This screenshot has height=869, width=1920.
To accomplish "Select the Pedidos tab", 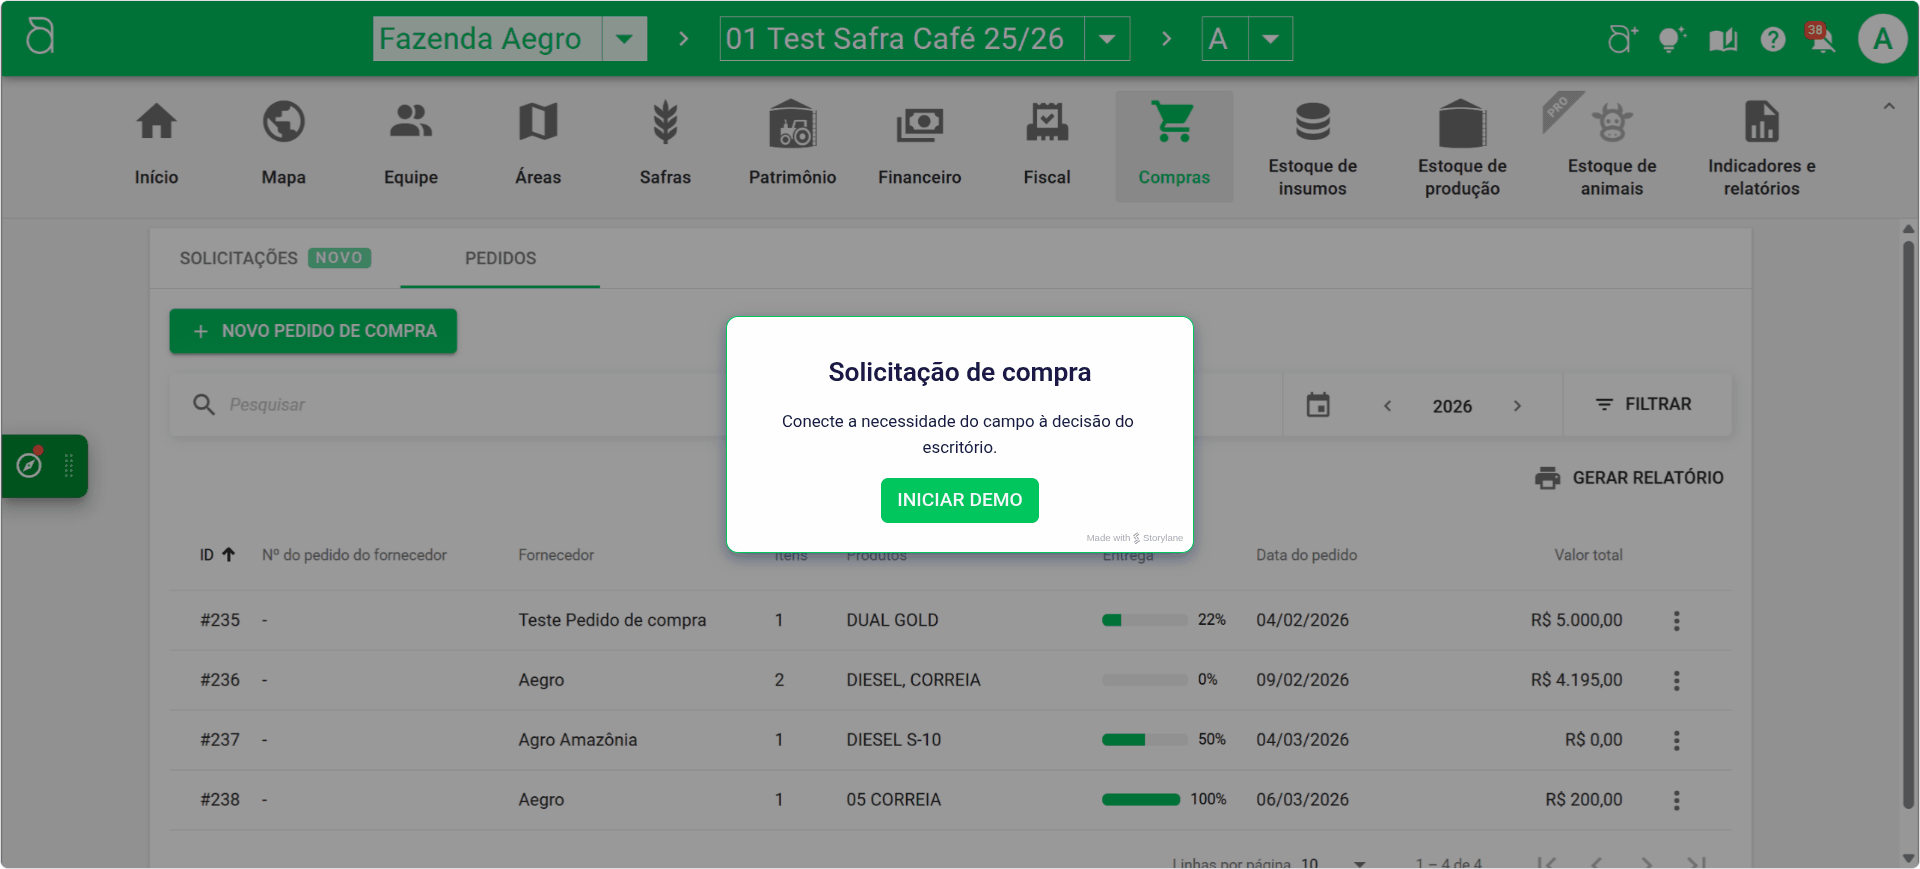I will pyautogui.click(x=500, y=258).
